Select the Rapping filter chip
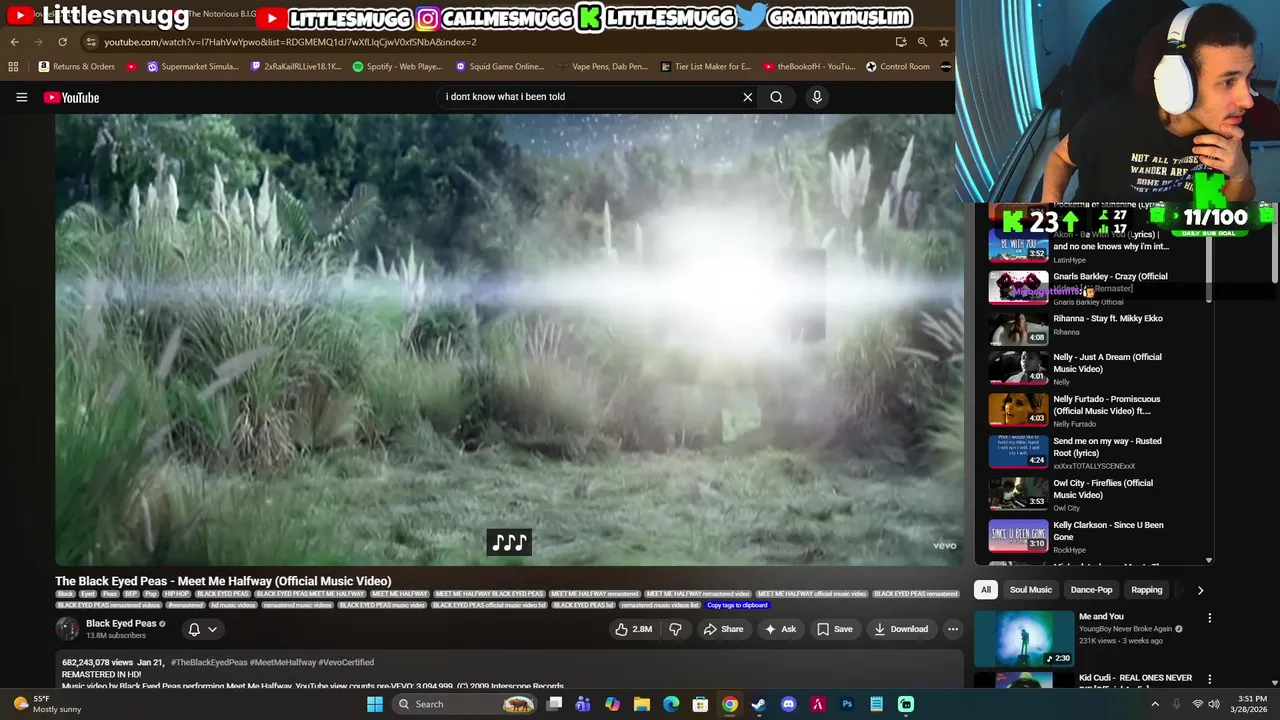1280x720 pixels. 1146,590
